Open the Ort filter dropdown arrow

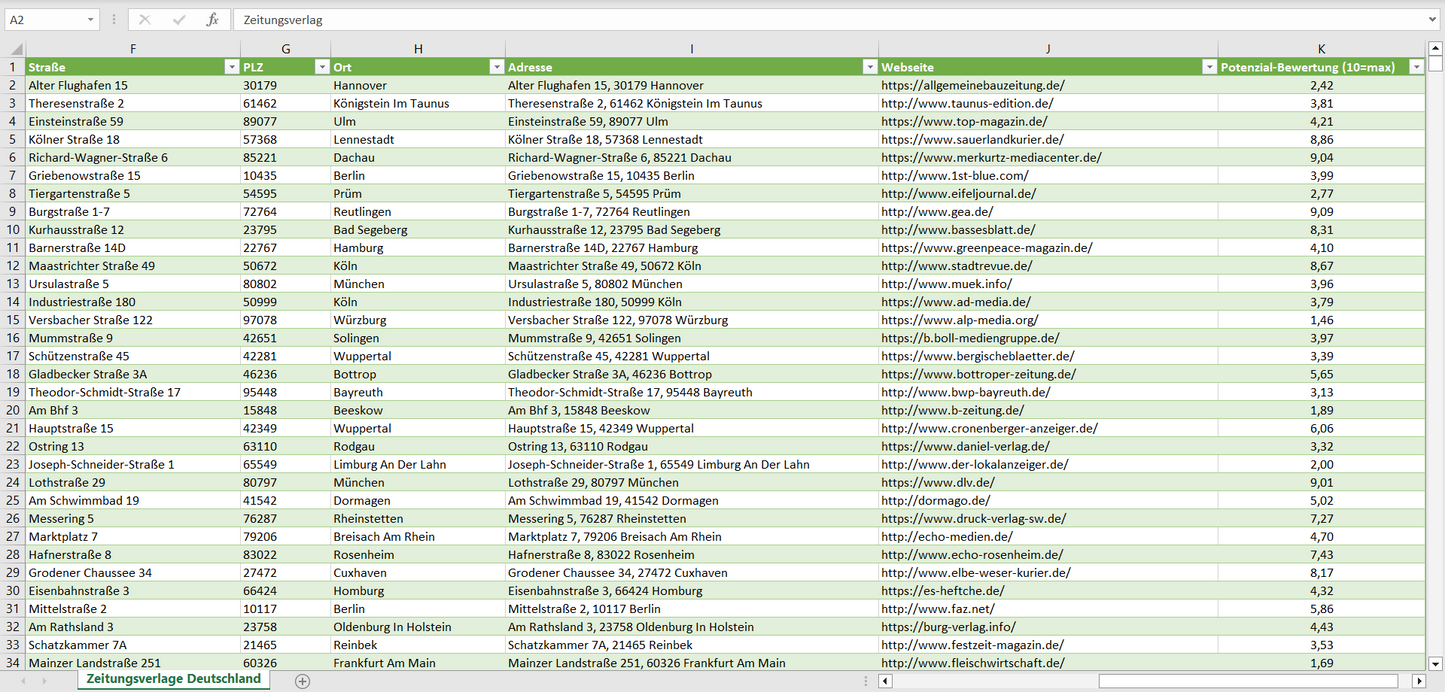coord(496,67)
